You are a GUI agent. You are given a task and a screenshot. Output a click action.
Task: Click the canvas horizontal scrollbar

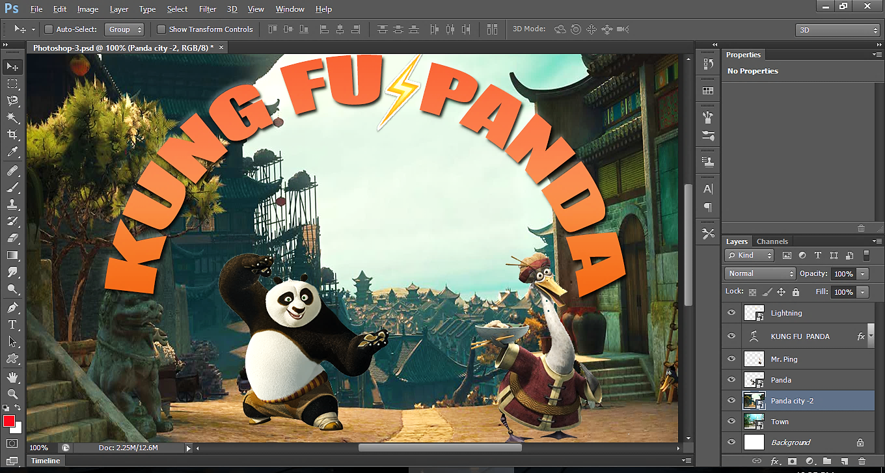pos(440,448)
